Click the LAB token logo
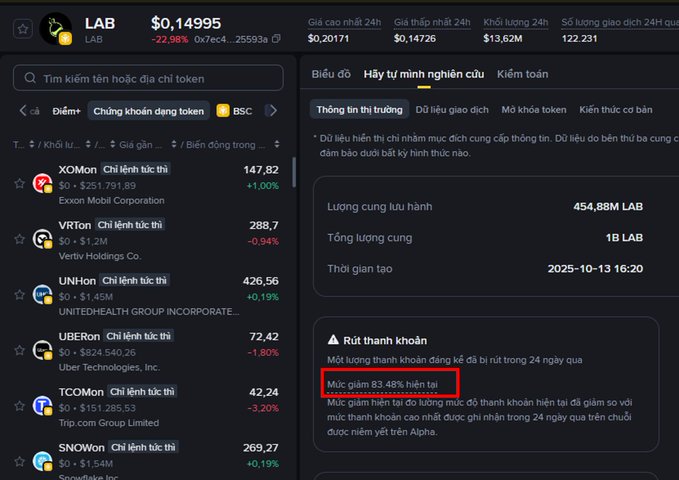The height and width of the screenshot is (480, 679). pos(56,29)
